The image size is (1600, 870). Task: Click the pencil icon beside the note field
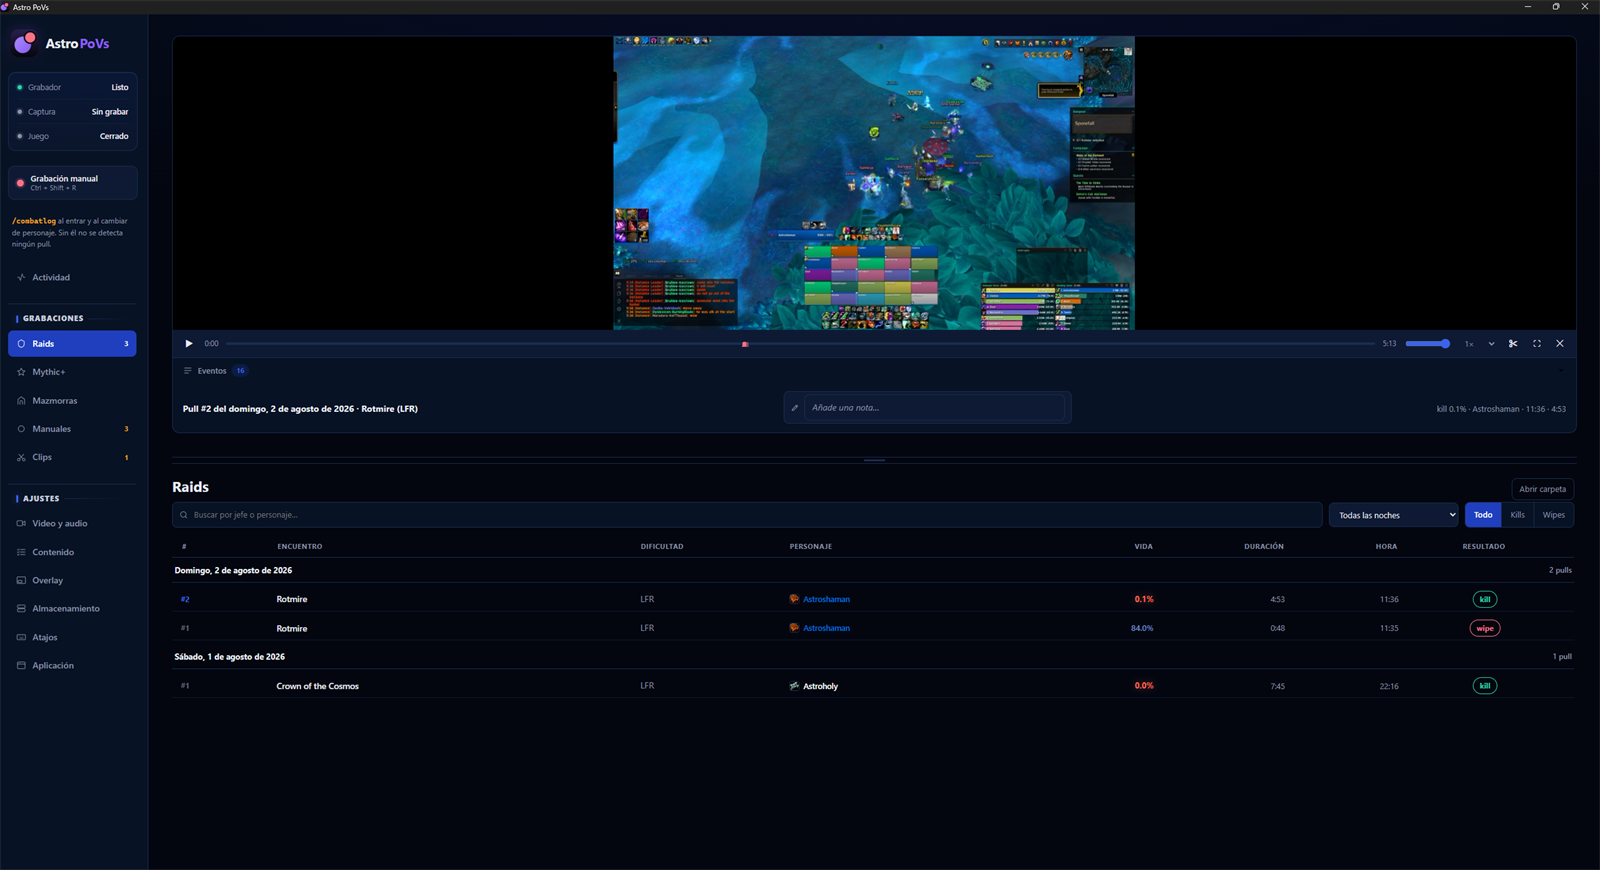pyautogui.click(x=795, y=408)
